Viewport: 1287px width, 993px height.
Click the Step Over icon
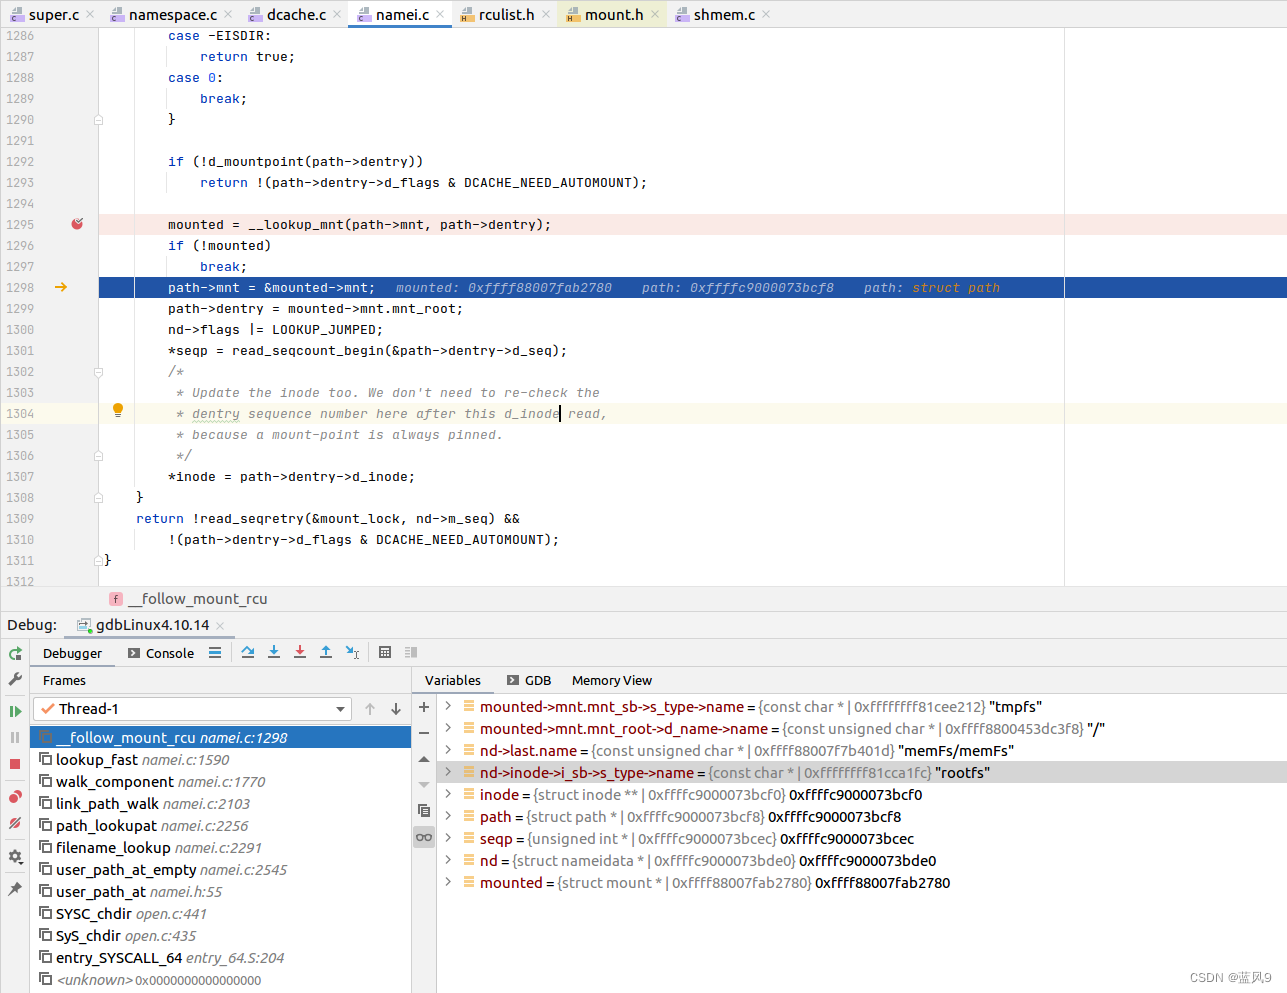(x=248, y=652)
